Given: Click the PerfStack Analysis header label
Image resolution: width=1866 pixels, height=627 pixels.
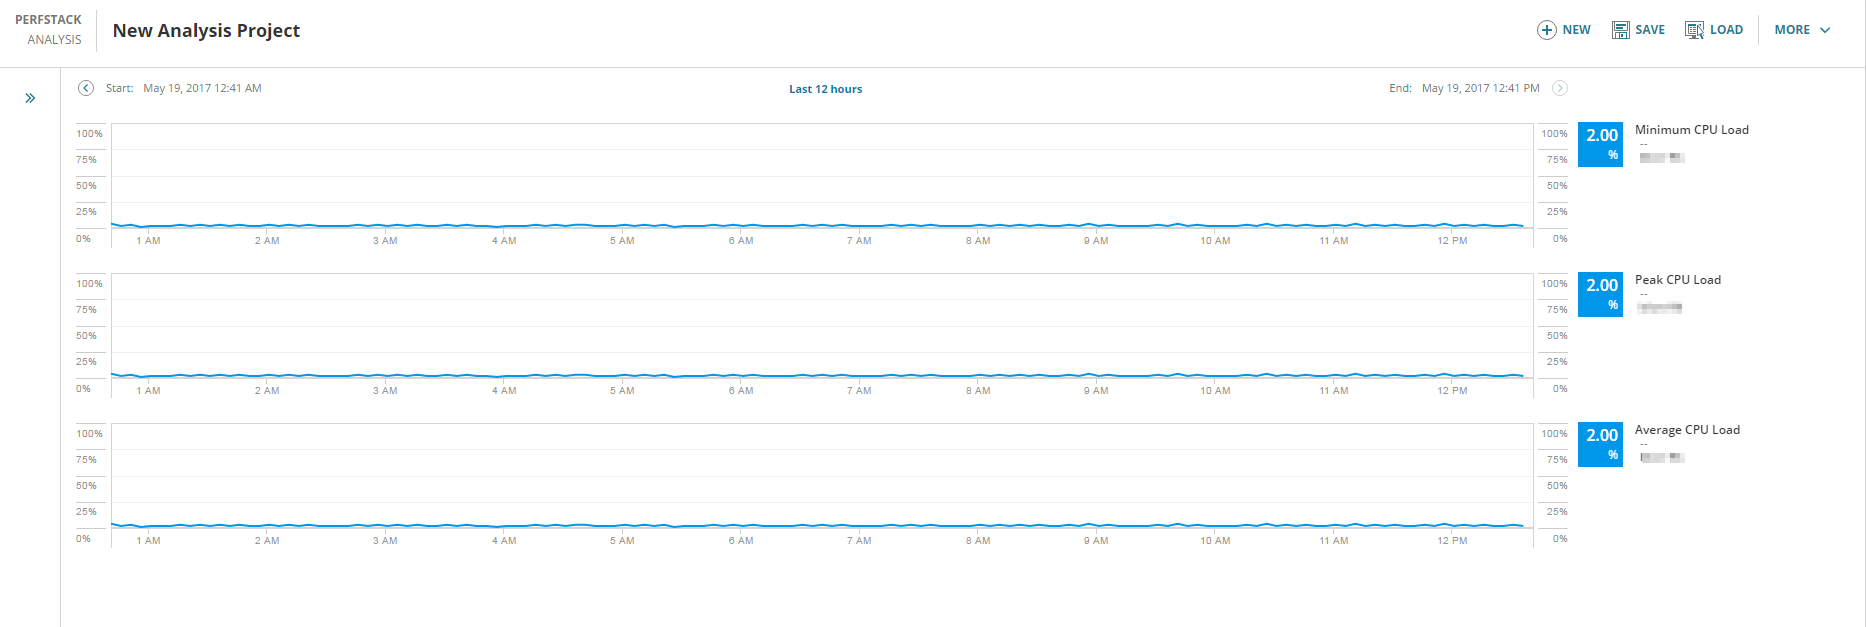Looking at the screenshot, I should coord(48,30).
